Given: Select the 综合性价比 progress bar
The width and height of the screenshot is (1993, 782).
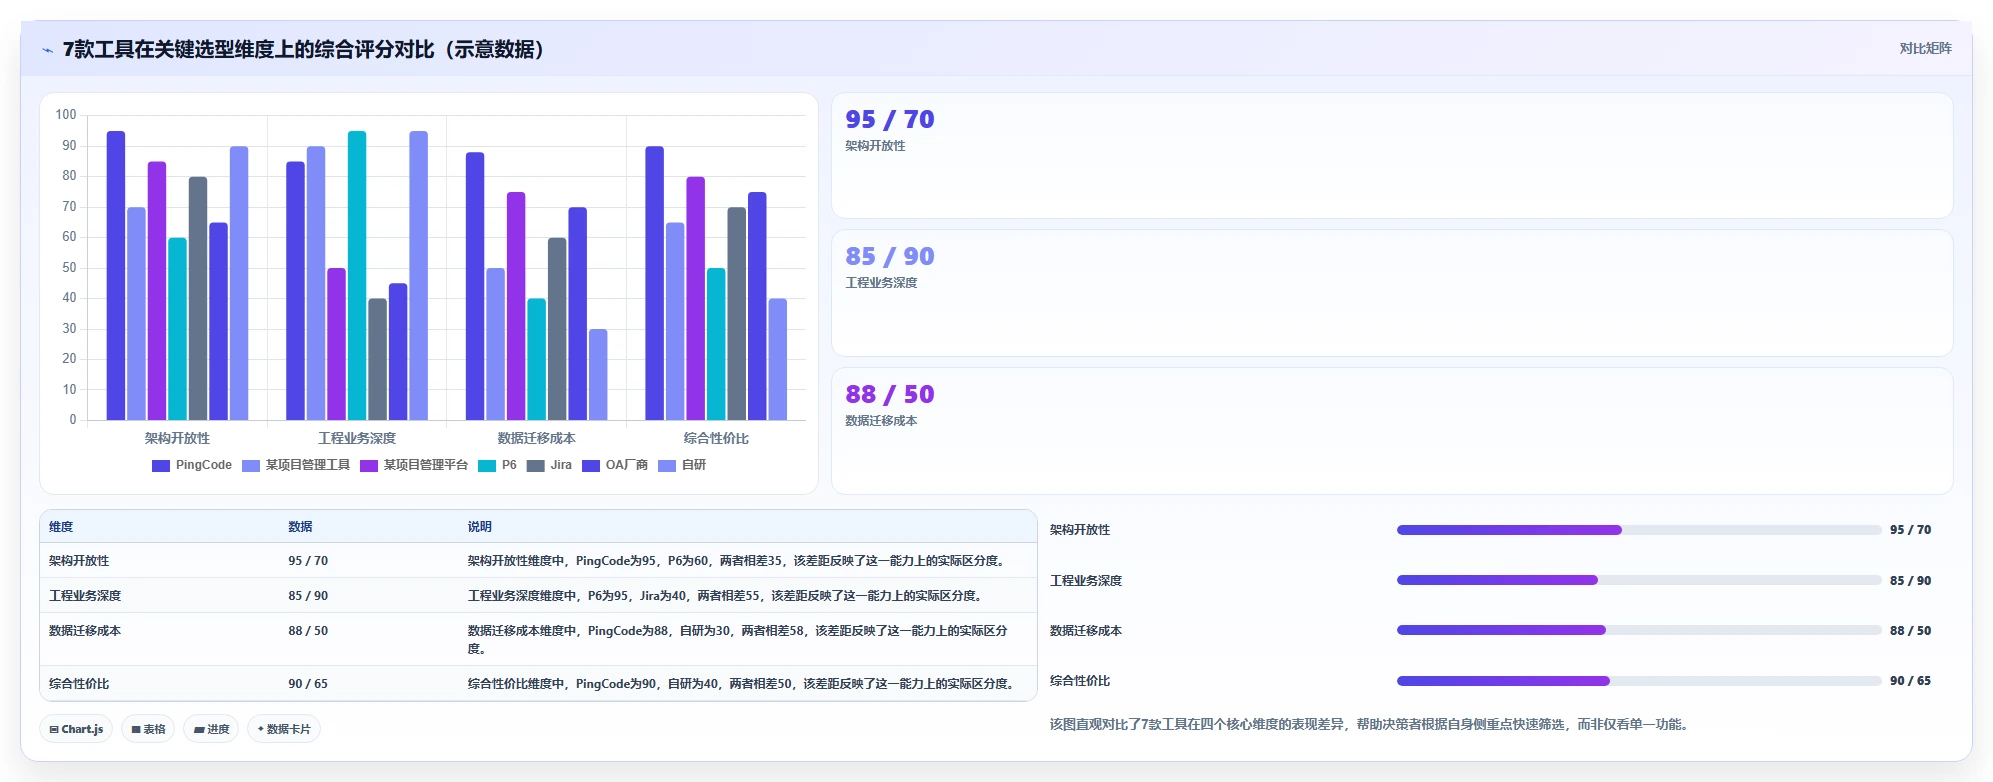Looking at the screenshot, I should pyautogui.click(x=1639, y=681).
